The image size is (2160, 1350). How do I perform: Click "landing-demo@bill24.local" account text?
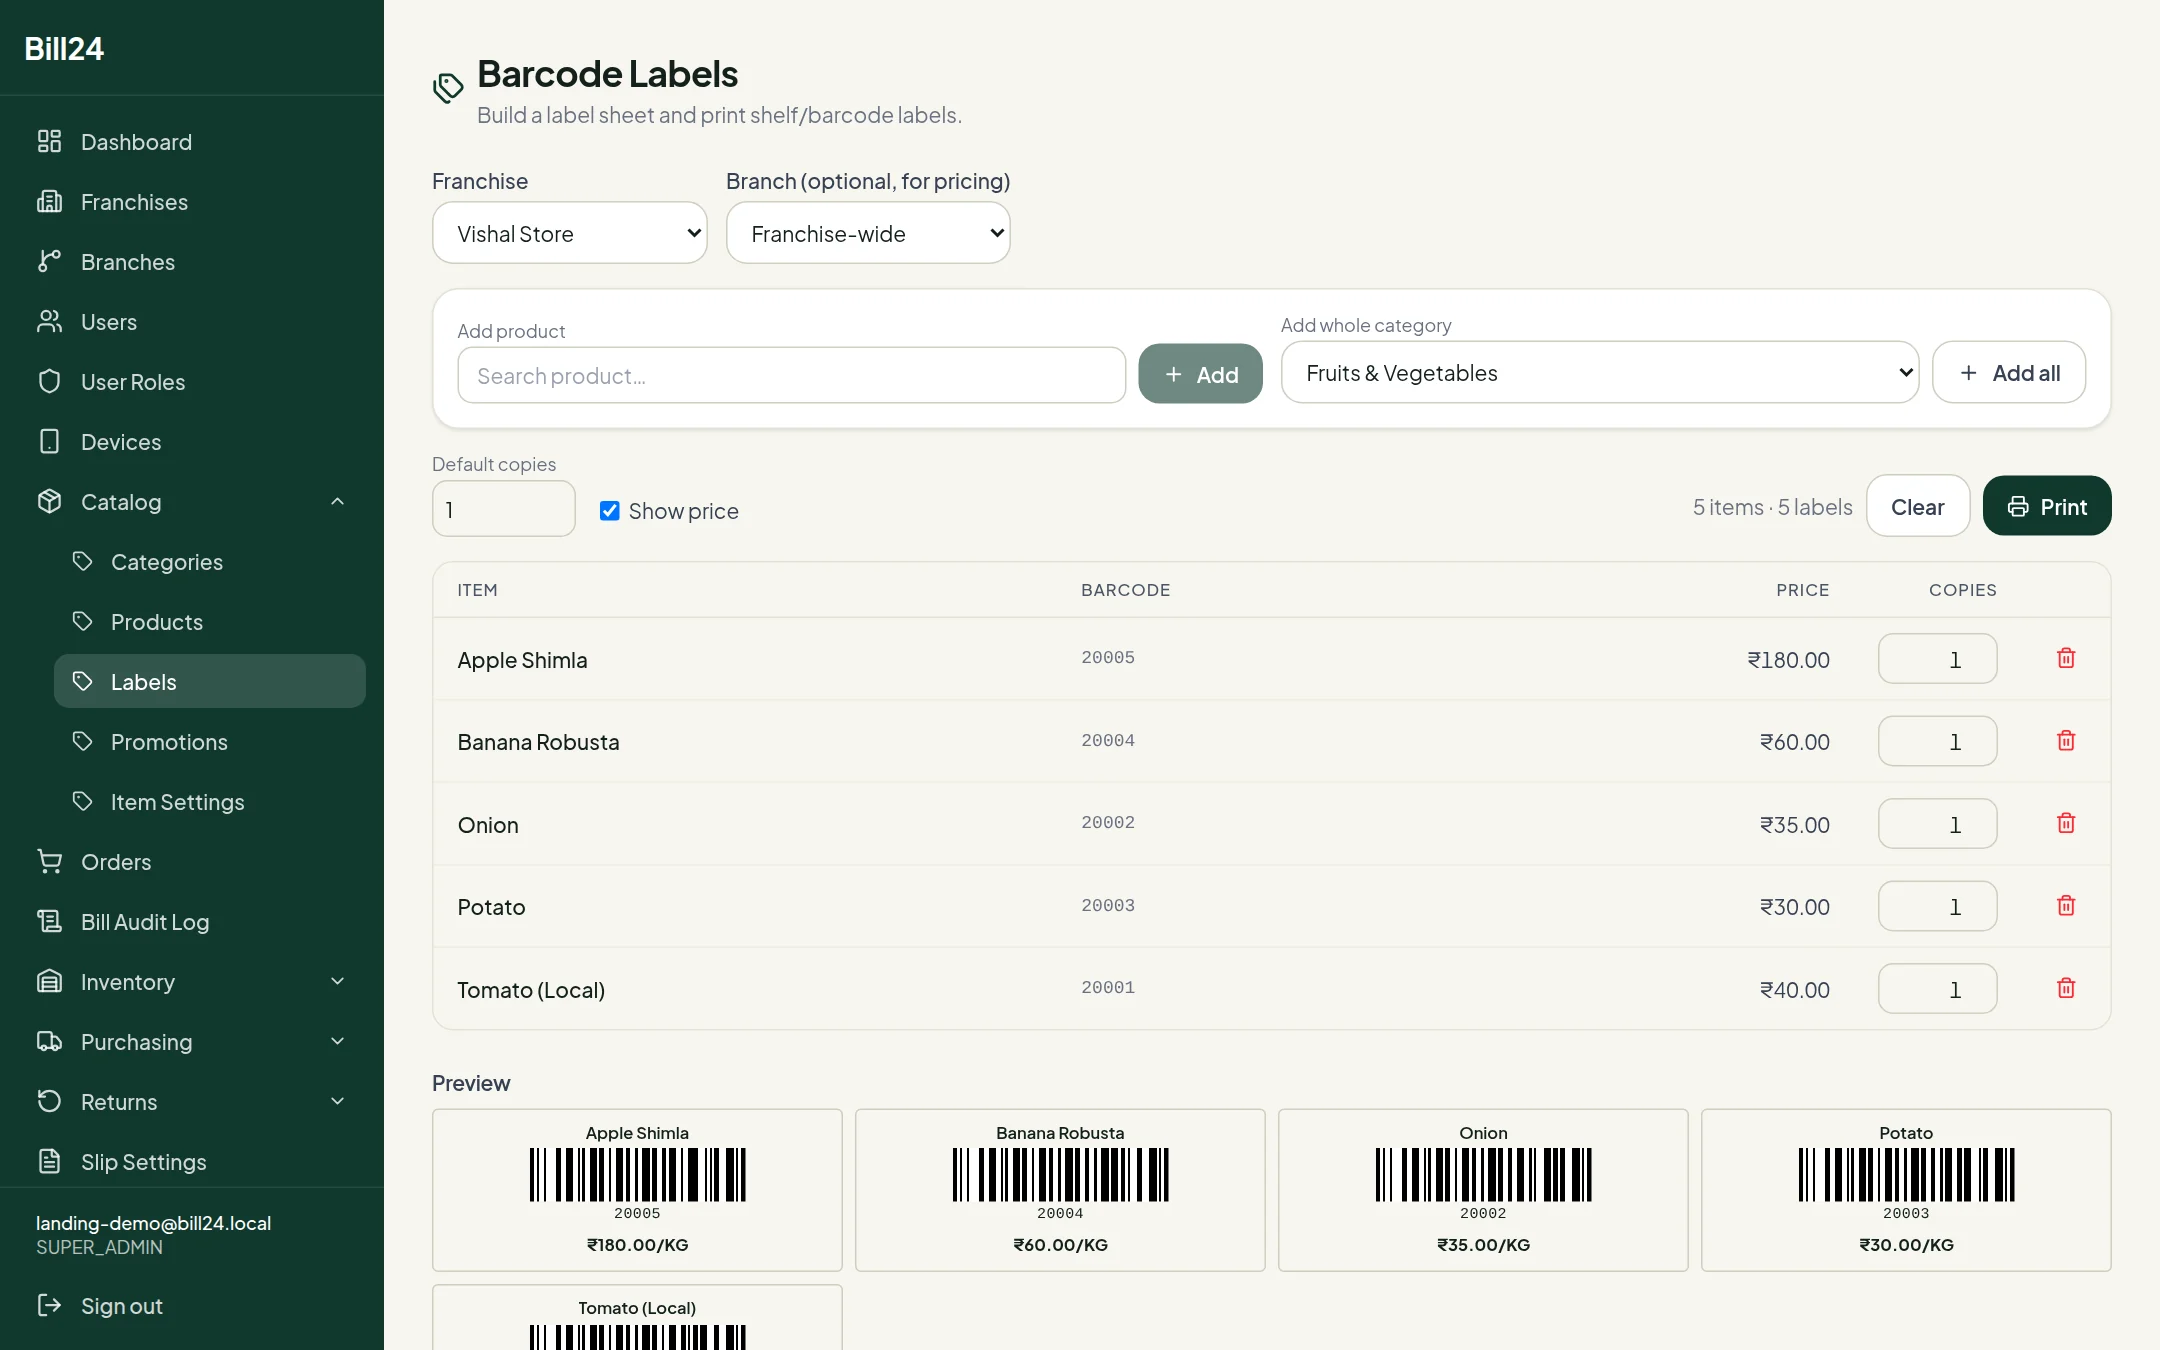(x=154, y=1223)
